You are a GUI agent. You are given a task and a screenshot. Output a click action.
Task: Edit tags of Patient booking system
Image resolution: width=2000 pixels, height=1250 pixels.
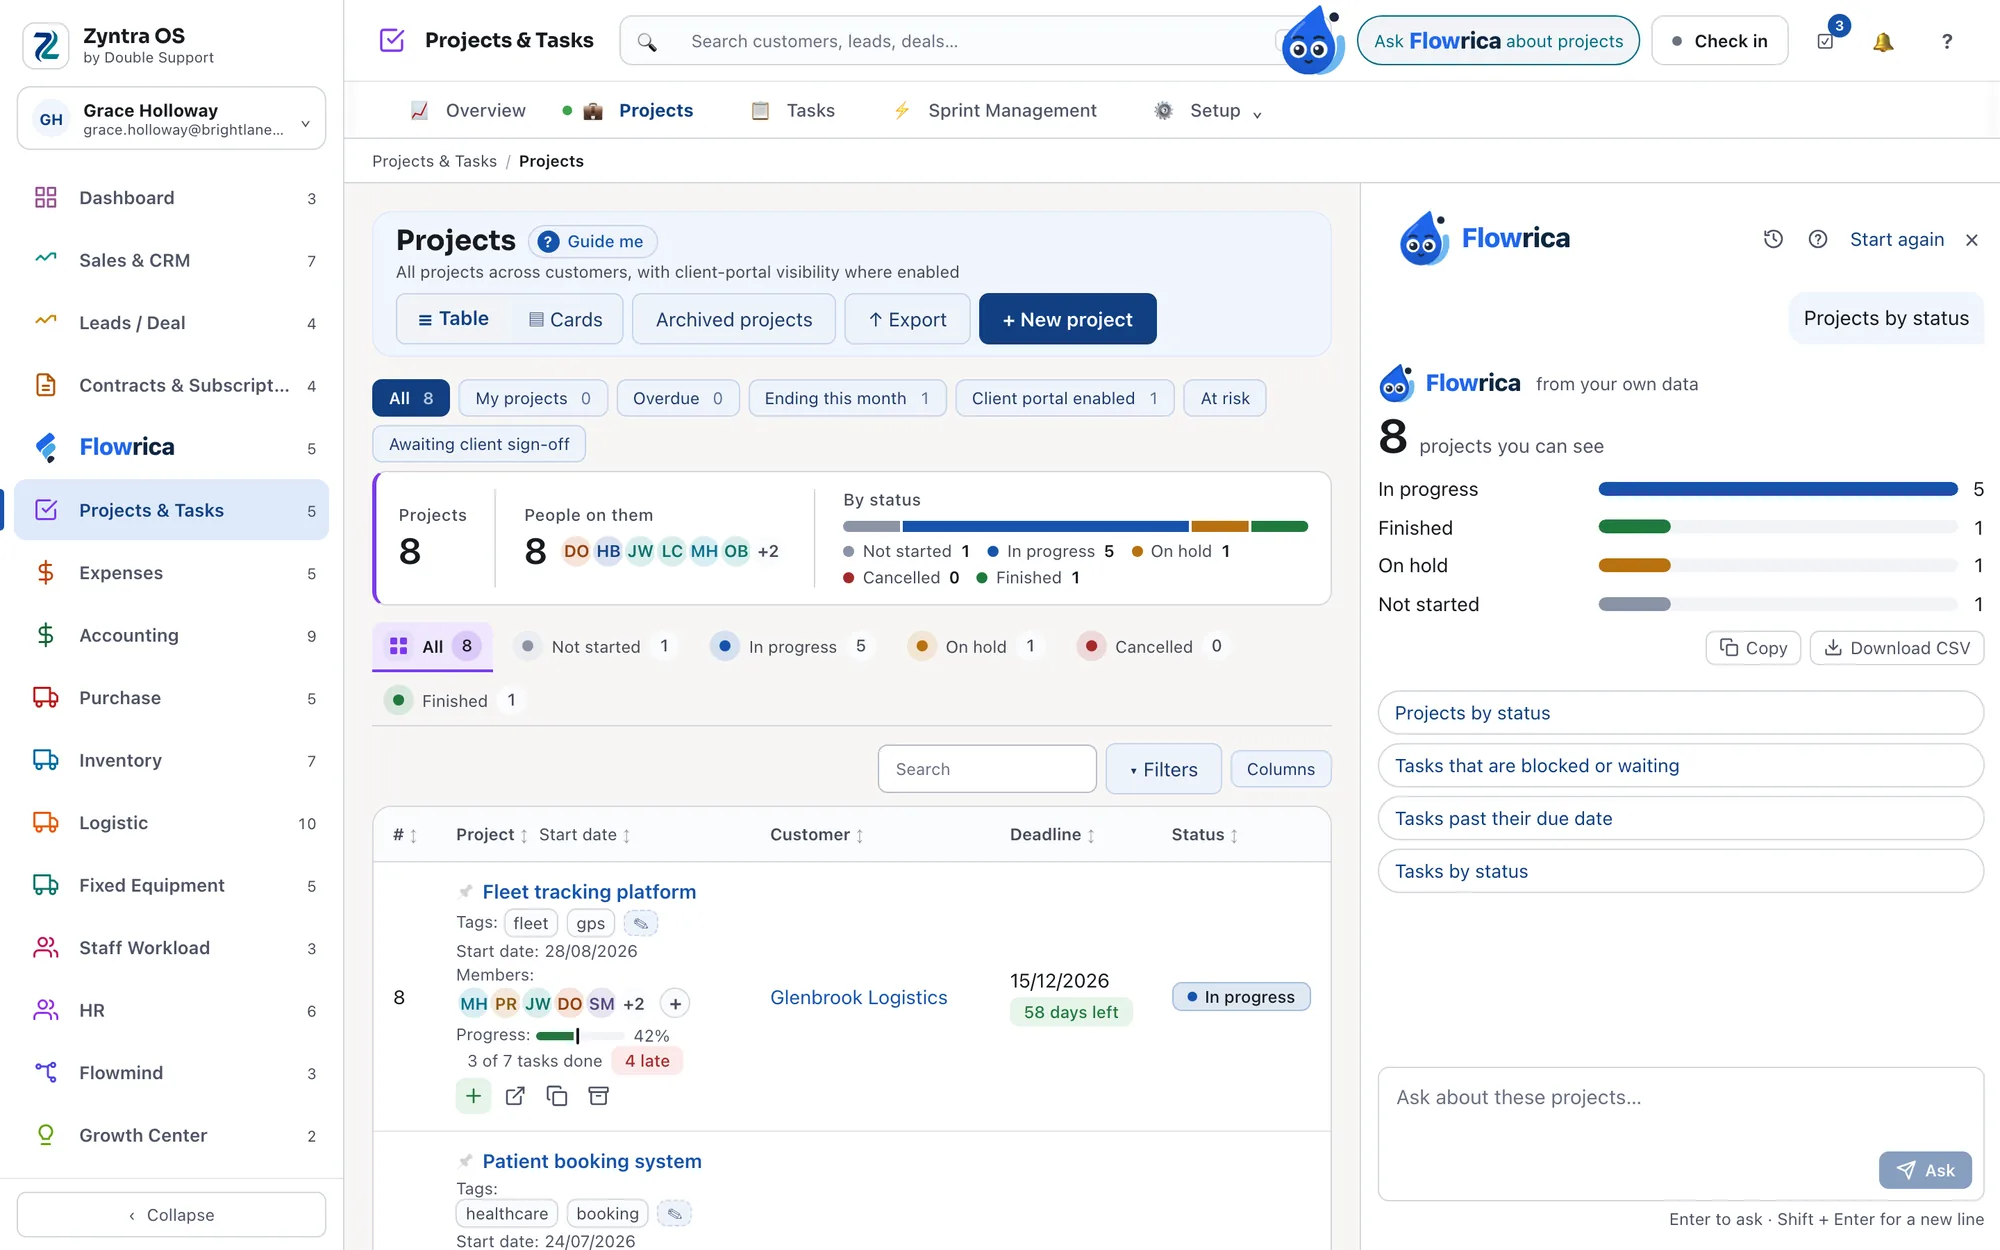(675, 1214)
